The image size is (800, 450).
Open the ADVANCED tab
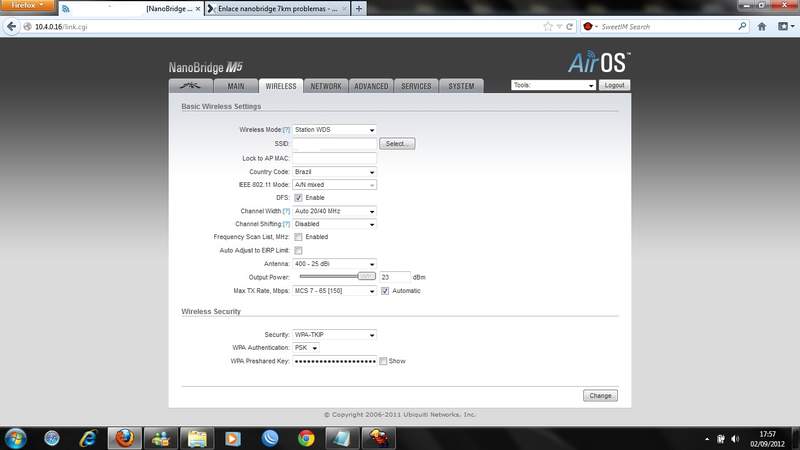[371, 86]
